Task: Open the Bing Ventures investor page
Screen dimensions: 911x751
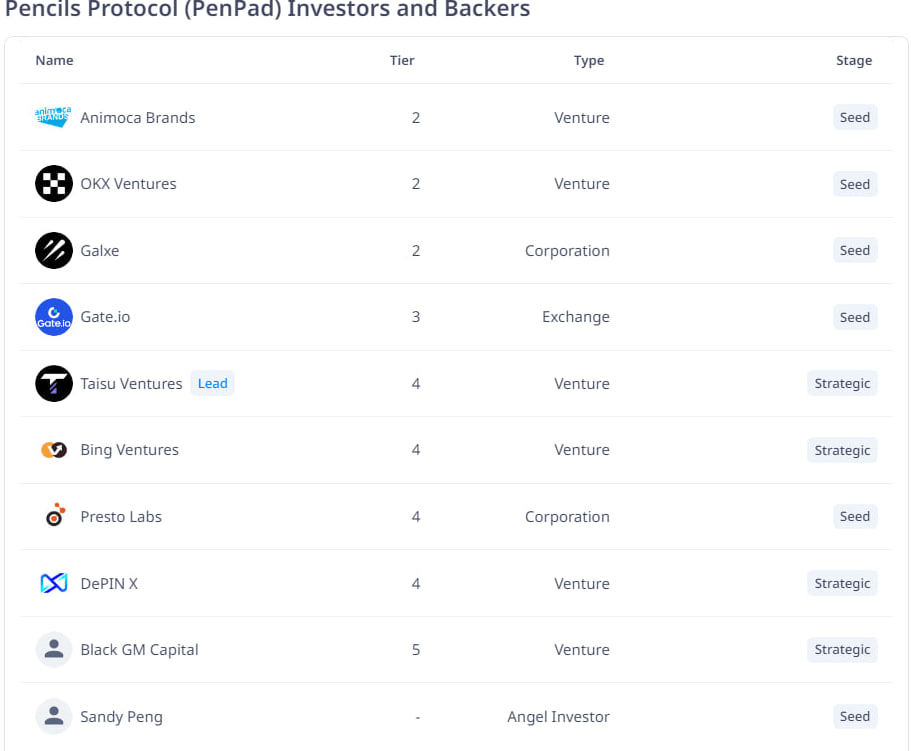Action: tap(129, 450)
